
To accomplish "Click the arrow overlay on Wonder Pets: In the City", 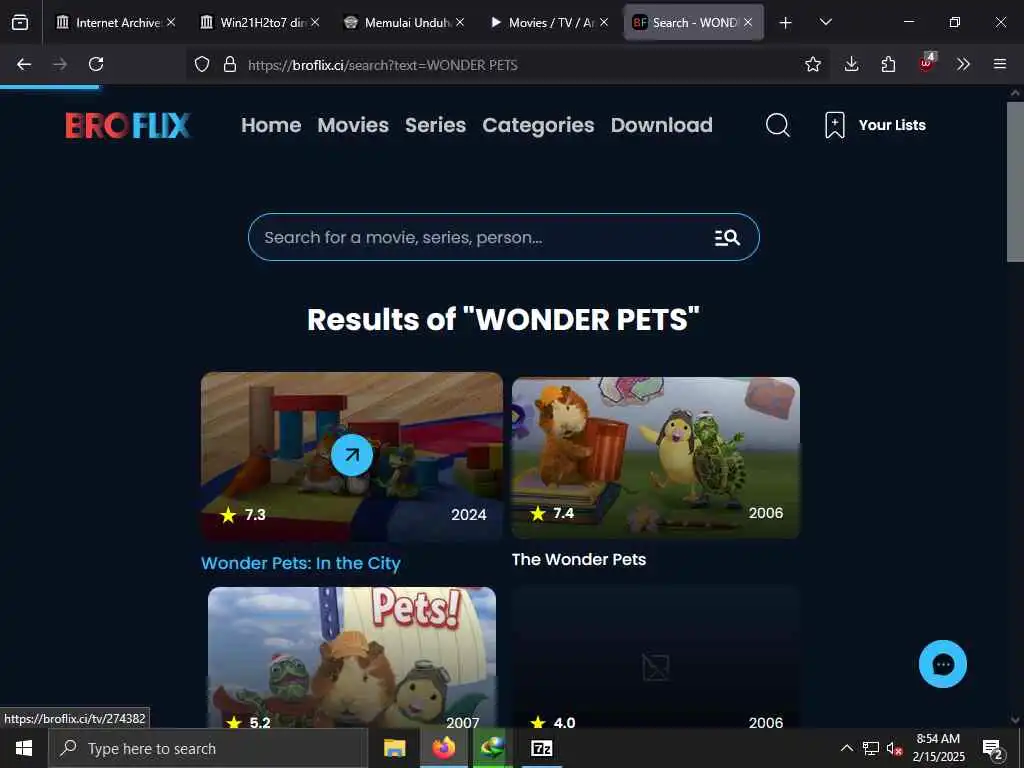I will coord(352,455).
